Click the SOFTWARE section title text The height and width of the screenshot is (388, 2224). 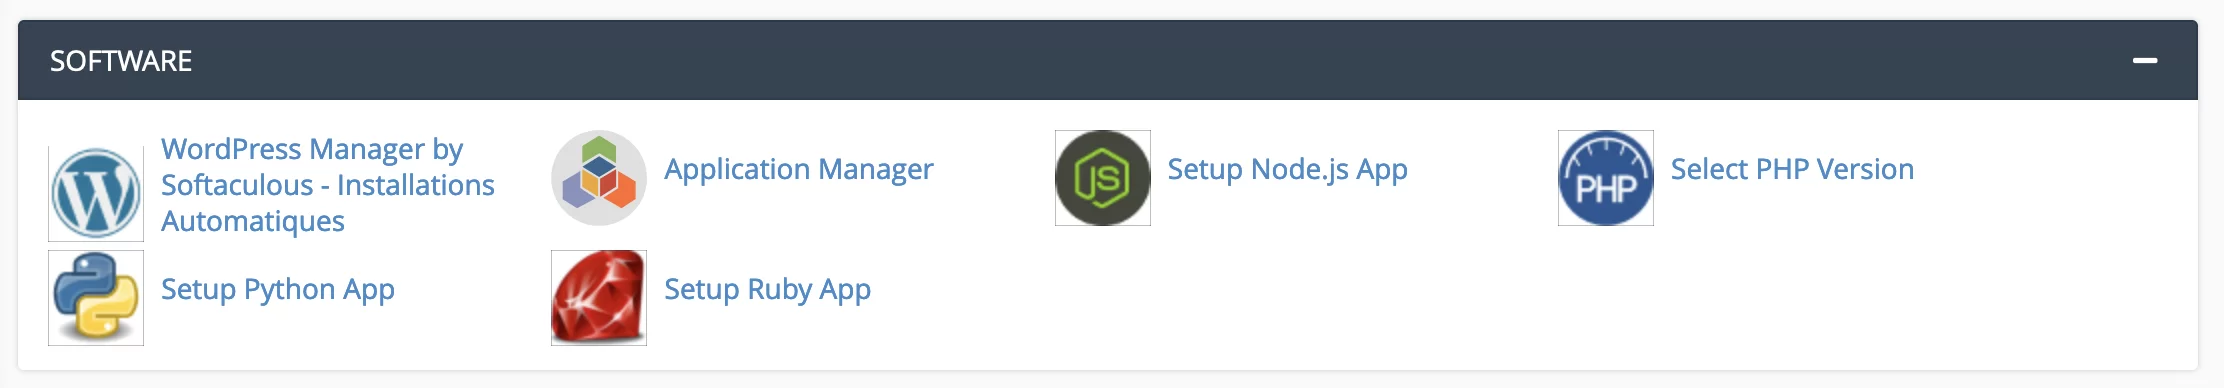point(121,61)
